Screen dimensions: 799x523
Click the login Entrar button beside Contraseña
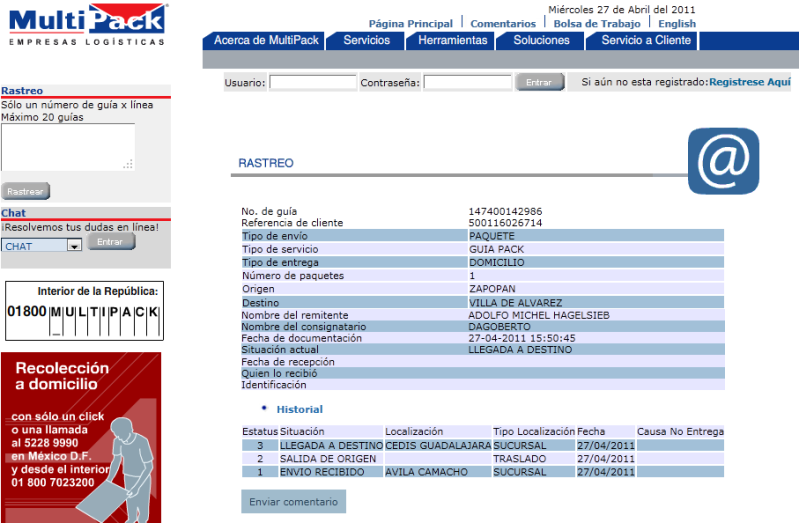point(540,82)
